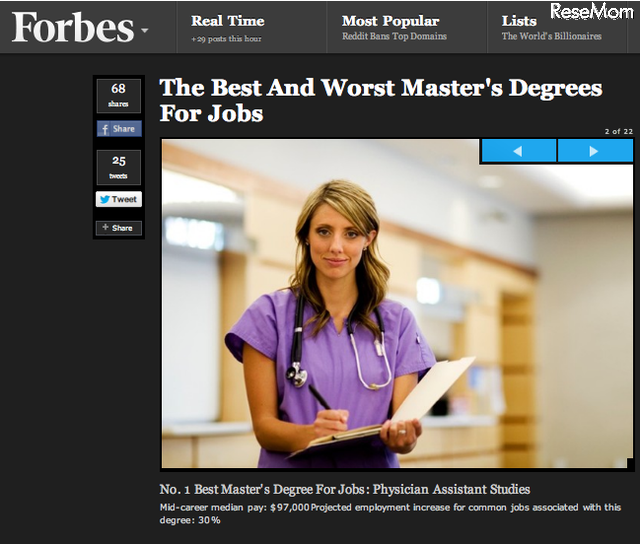Open the Lists menu
Screen dimensions: 640x544
point(519,21)
